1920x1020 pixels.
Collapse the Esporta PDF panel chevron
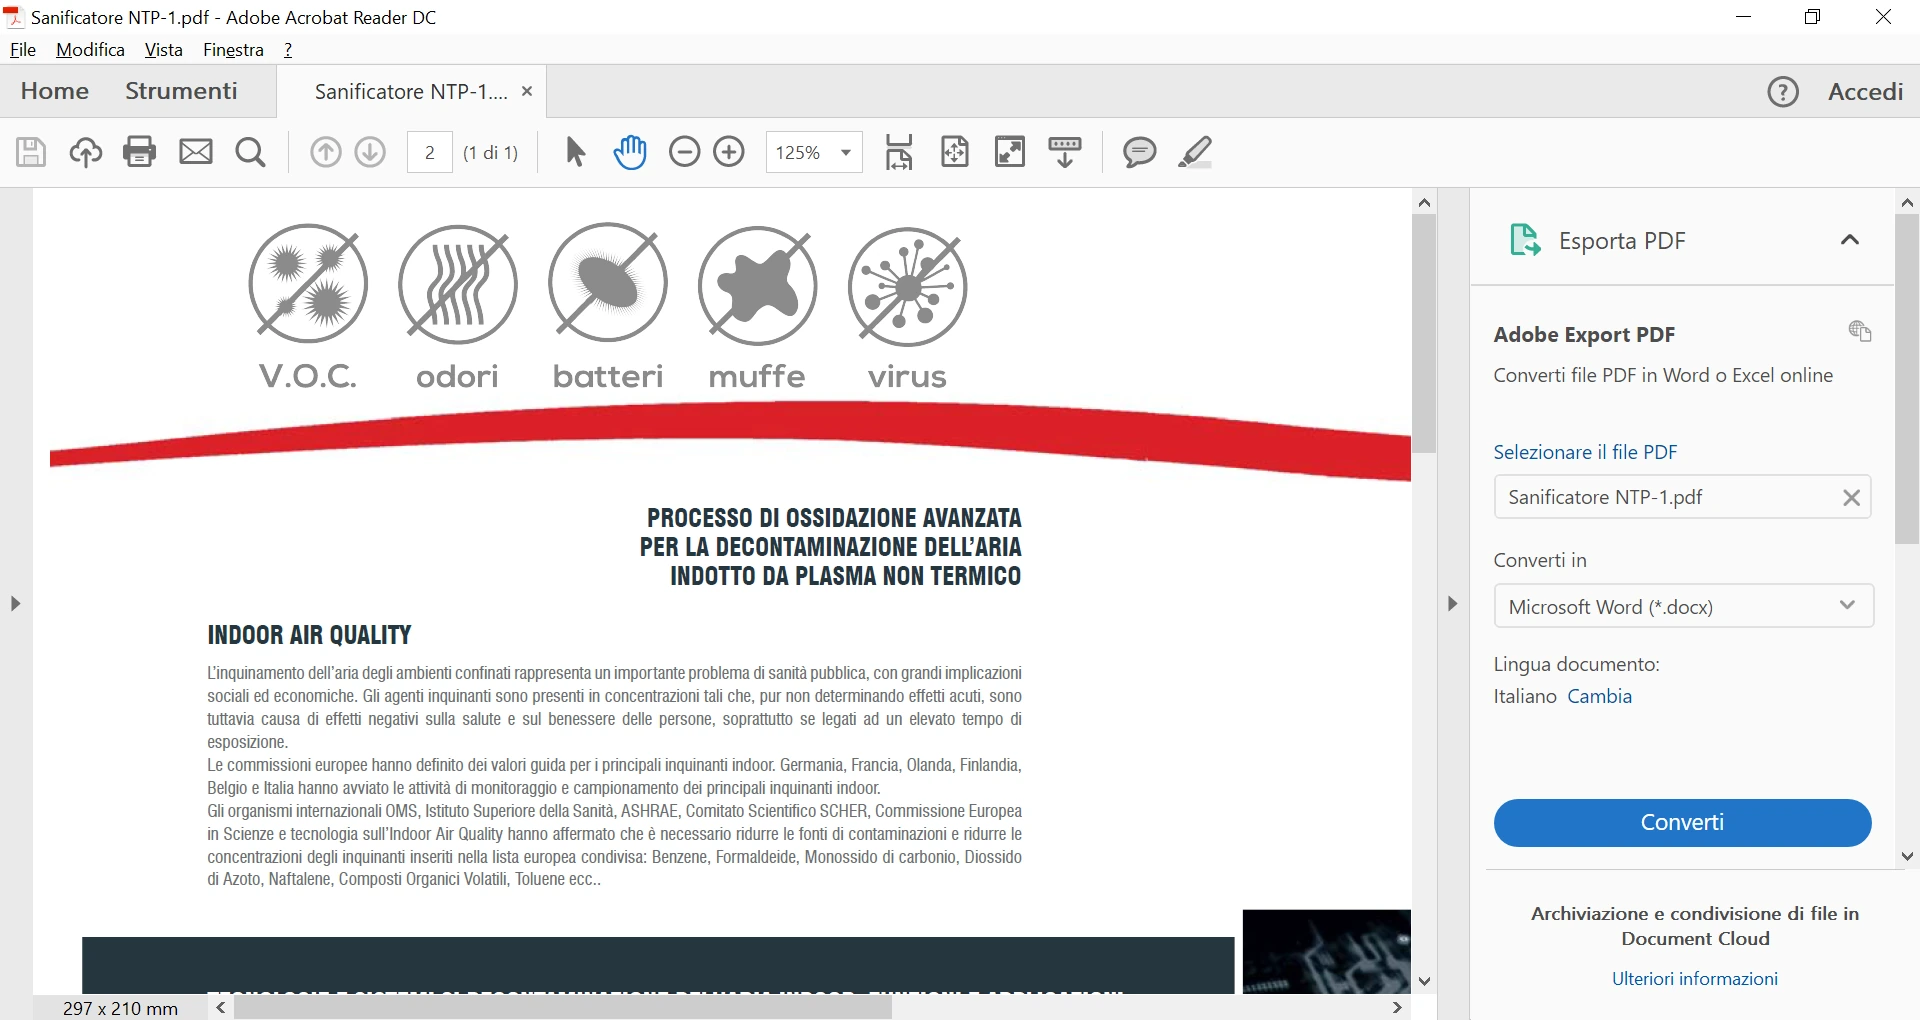pos(1850,240)
